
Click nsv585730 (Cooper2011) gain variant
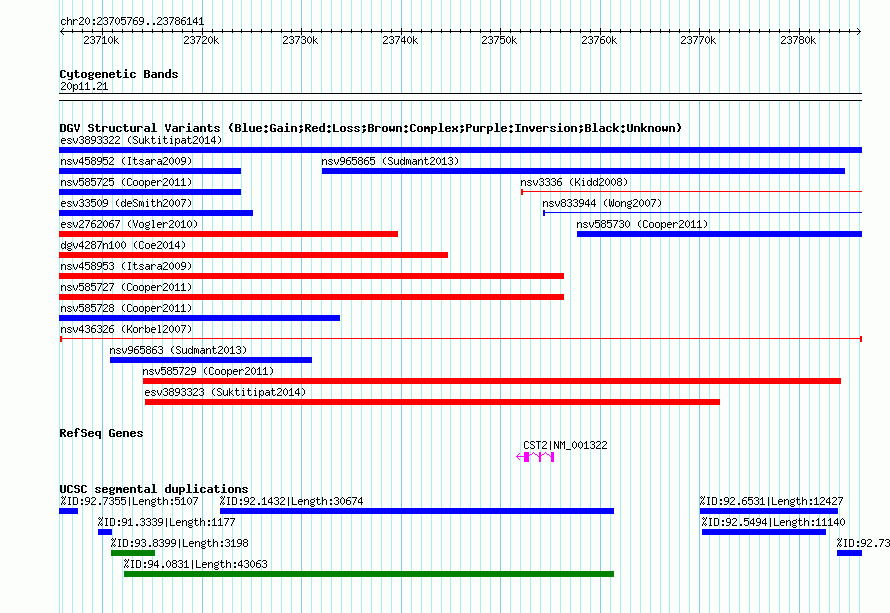[x=719, y=234]
